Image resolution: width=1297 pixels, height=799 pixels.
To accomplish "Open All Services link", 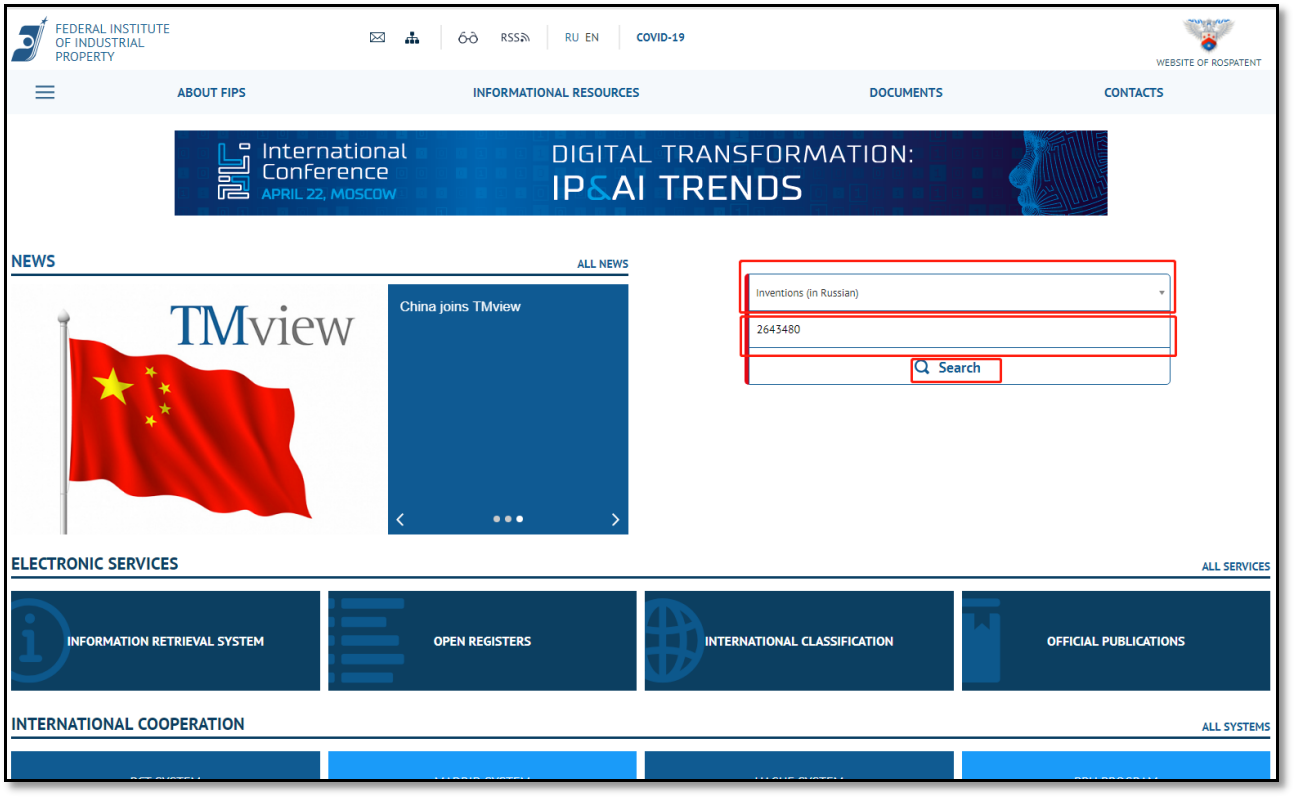I will (x=1235, y=566).
